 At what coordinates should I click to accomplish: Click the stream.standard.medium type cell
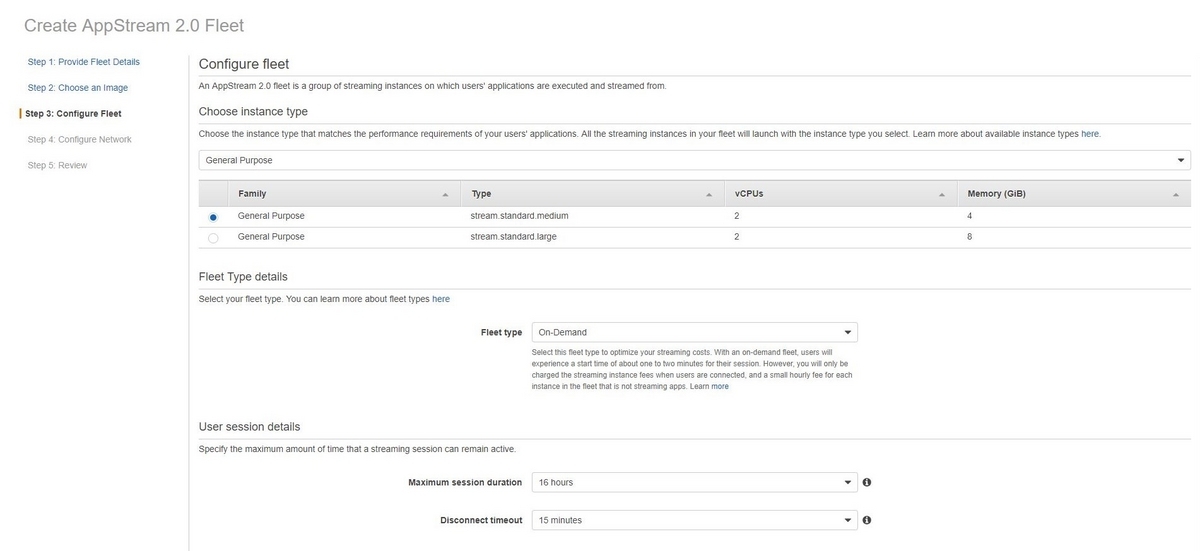point(519,216)
